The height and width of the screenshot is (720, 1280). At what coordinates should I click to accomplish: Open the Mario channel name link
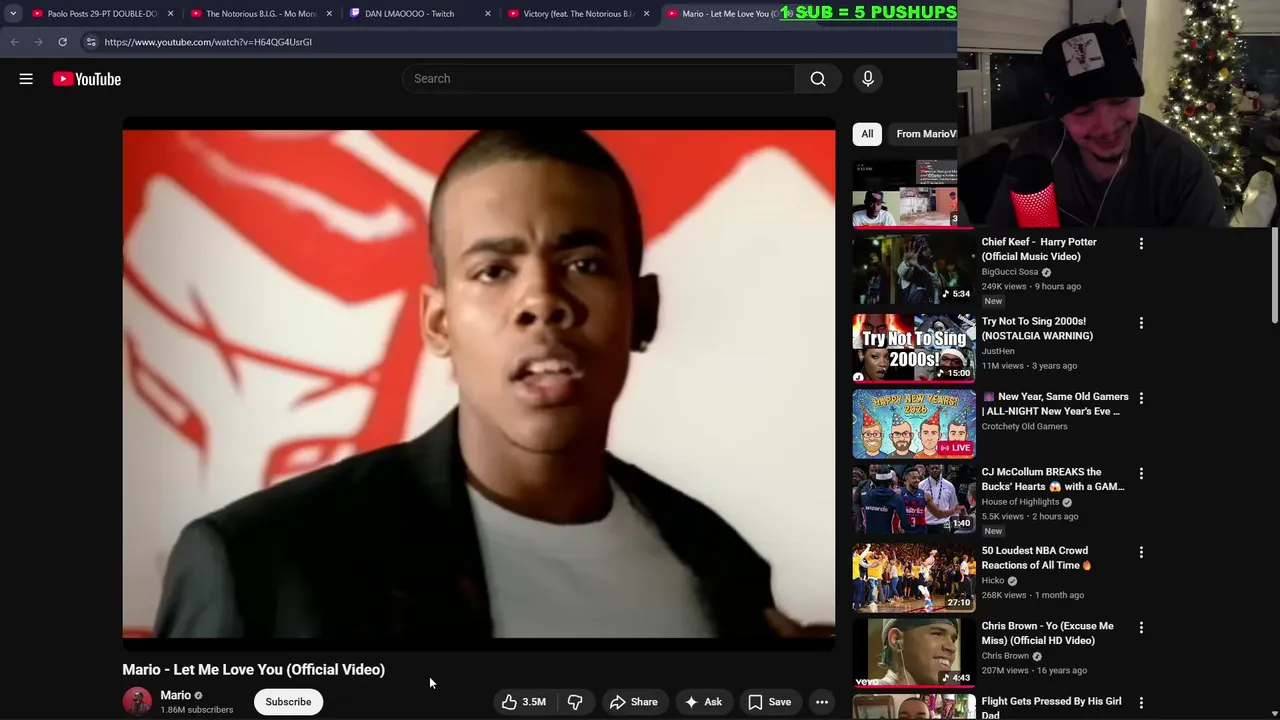tap(175, 695)
